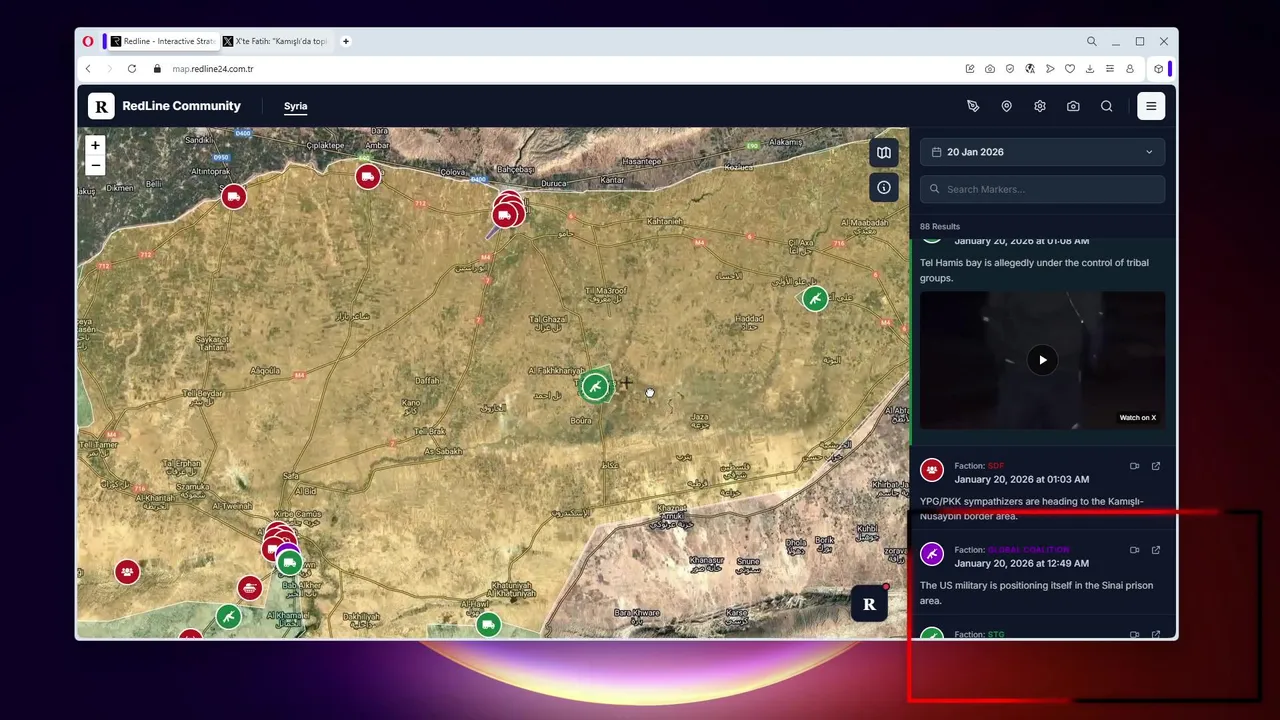The height and width of the screenshot is (720, 1280).
Task: Switch to the Redline Interactive browser tab
Action: tap(162, 41)
